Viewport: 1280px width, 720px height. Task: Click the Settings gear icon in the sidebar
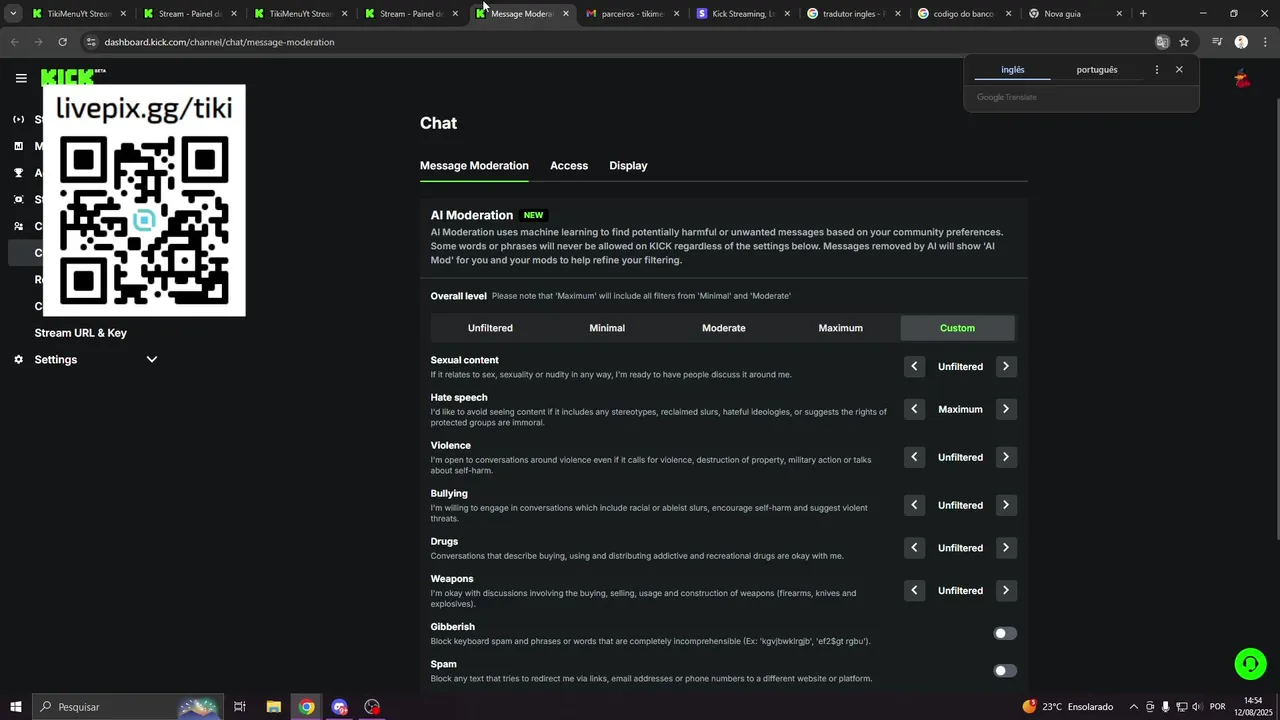pos(18,360)
